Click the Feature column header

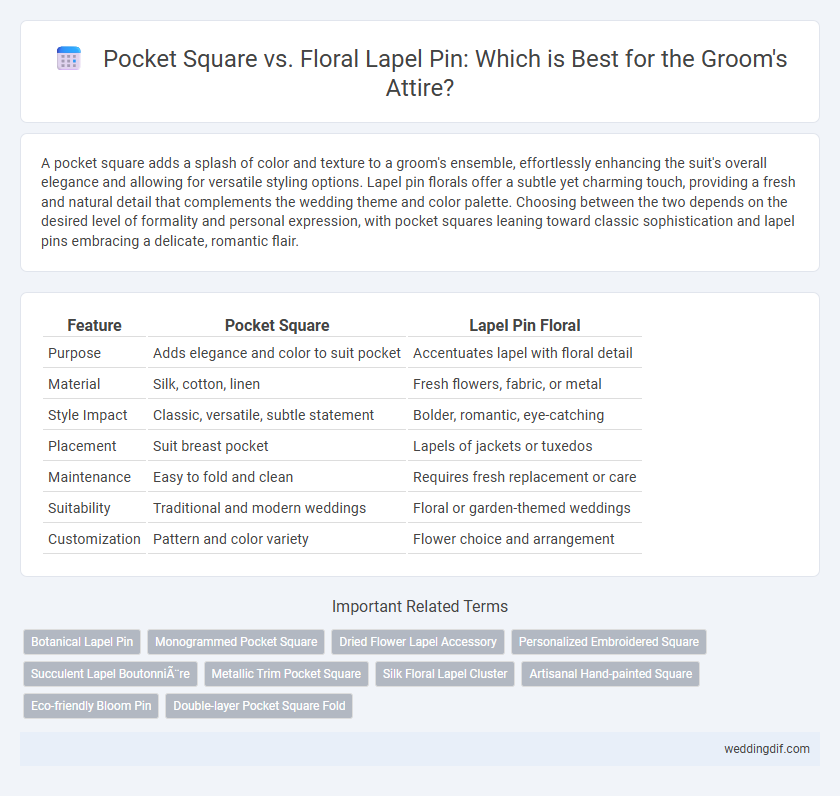pyautogui.click(x=94, y=325)
